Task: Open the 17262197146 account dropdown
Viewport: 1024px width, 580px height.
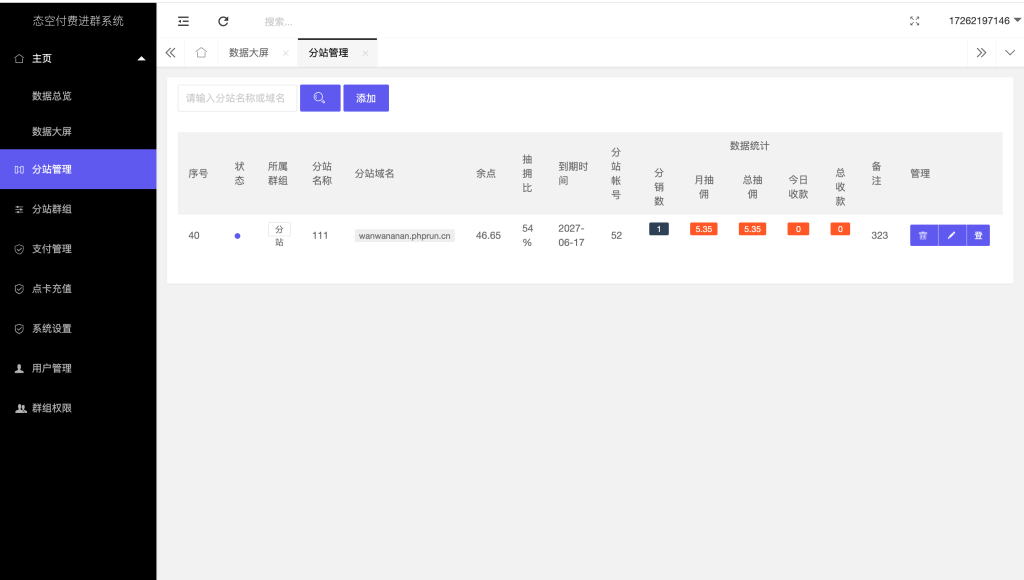Action: pos(984,20)
